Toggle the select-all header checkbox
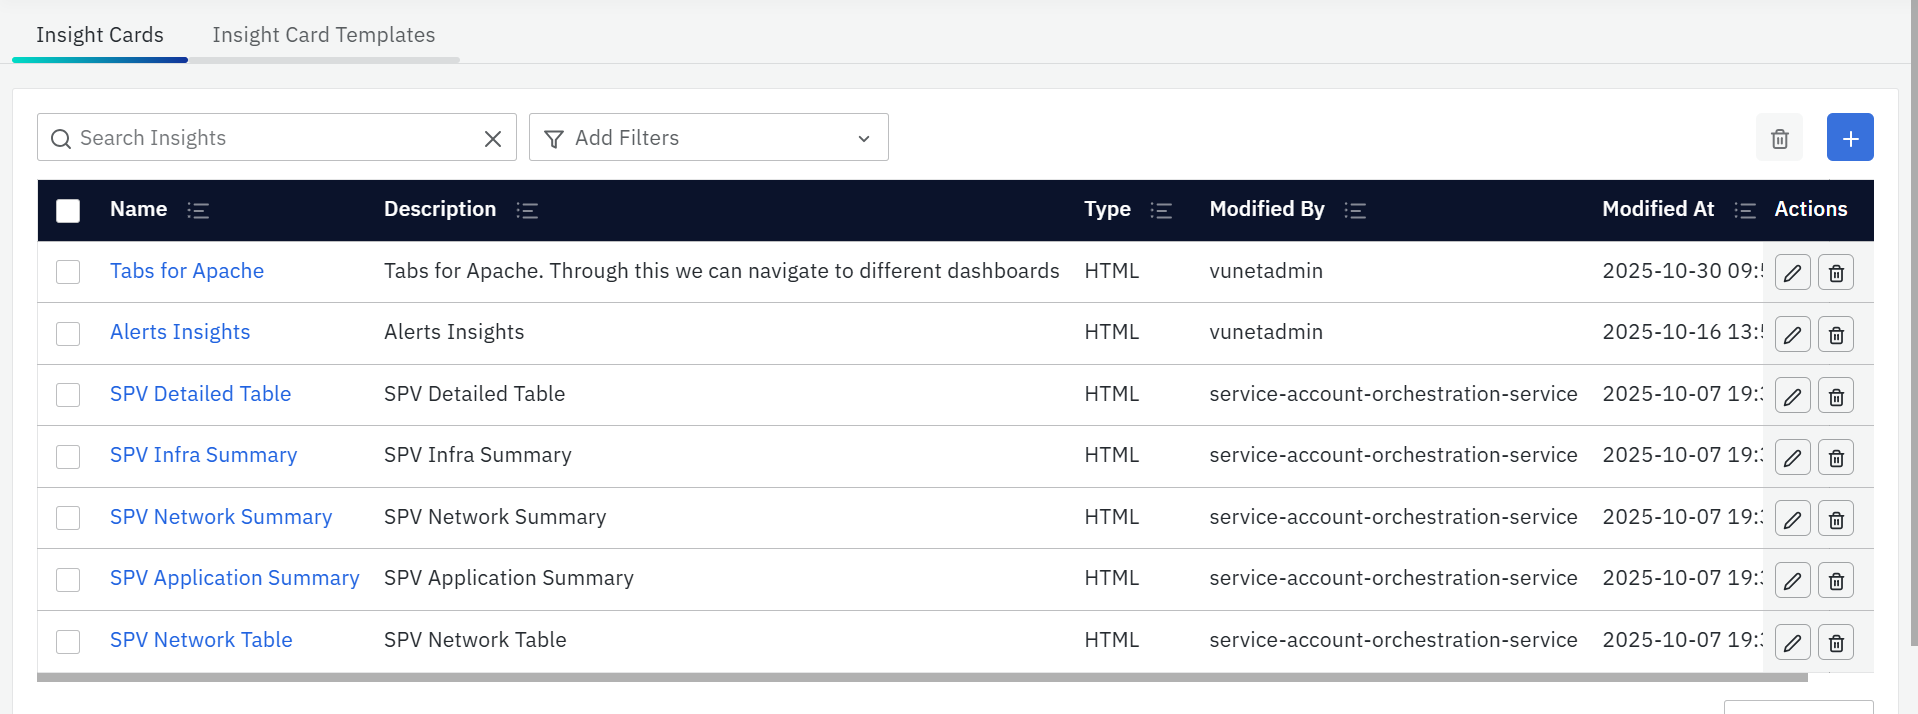 pyautogui.click(x=68, y=210)
